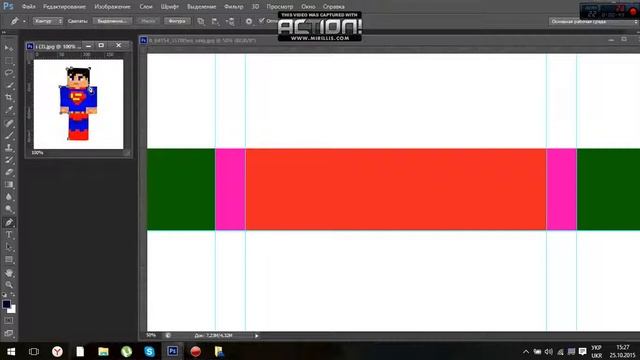Show hidden system tray icons
640x360 pixels.
526,352
